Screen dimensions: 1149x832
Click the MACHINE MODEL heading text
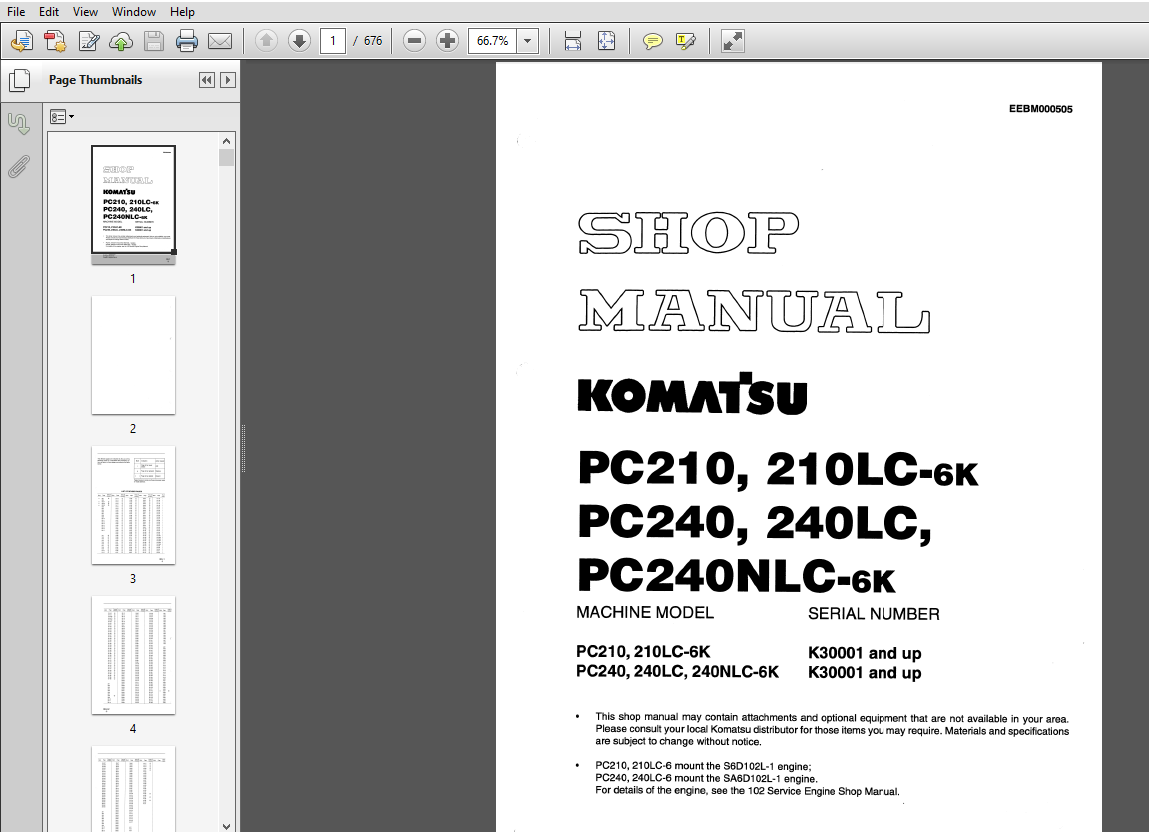tap(645, 613)
